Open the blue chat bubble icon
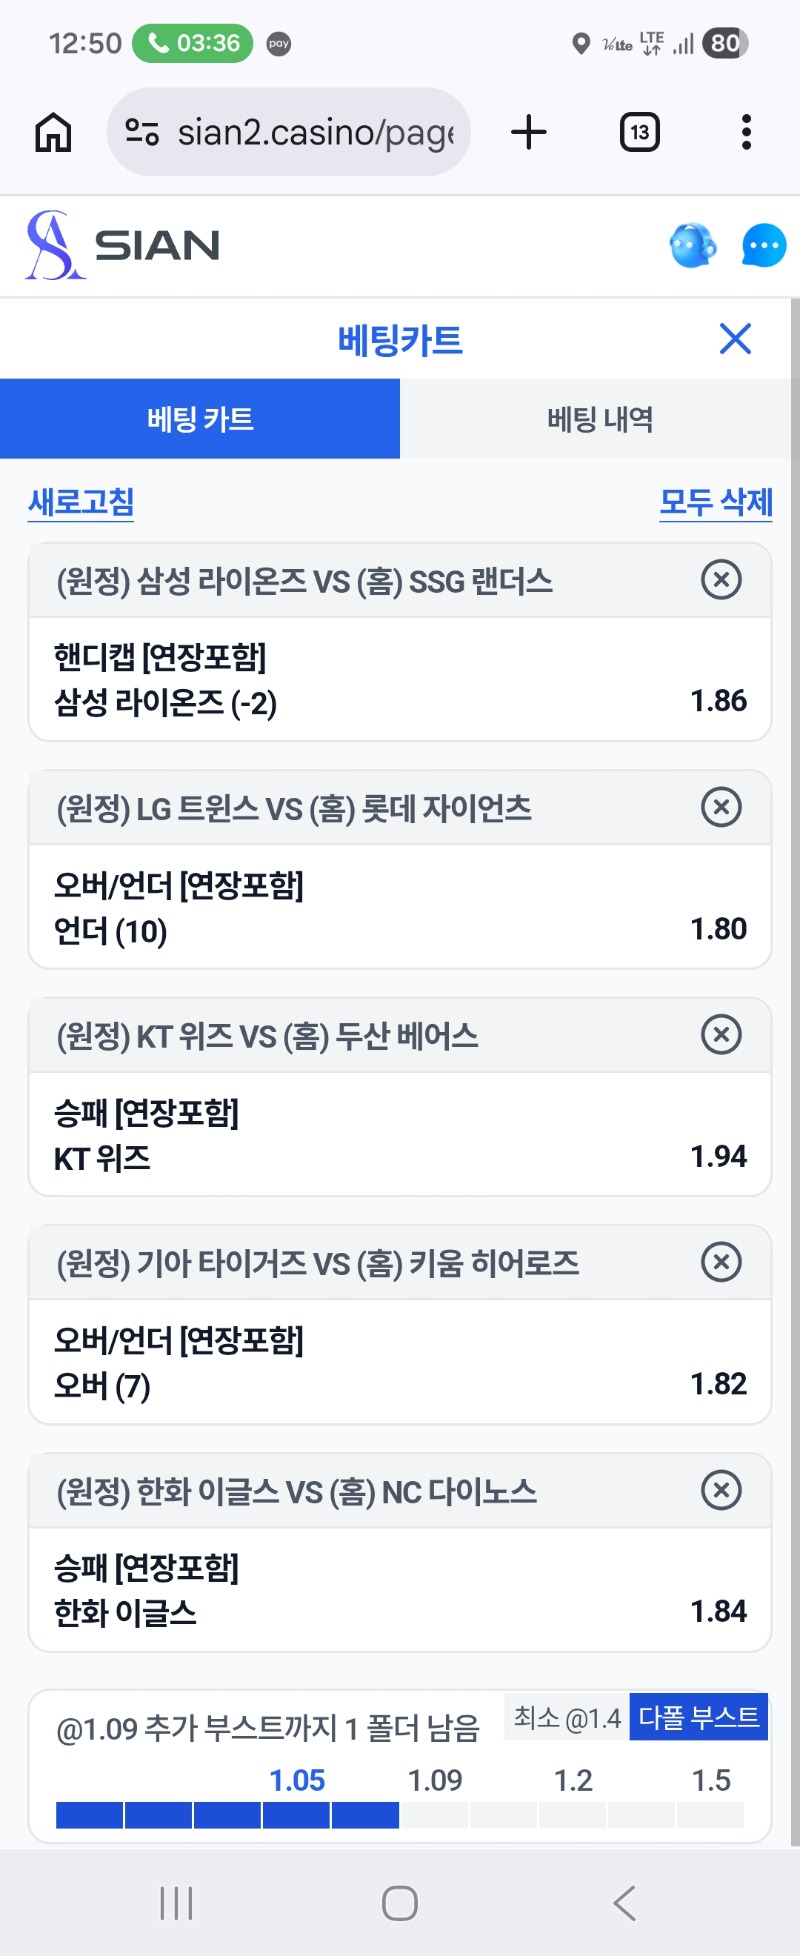Viewport: 800px width, 1956px height. (764, 246)
